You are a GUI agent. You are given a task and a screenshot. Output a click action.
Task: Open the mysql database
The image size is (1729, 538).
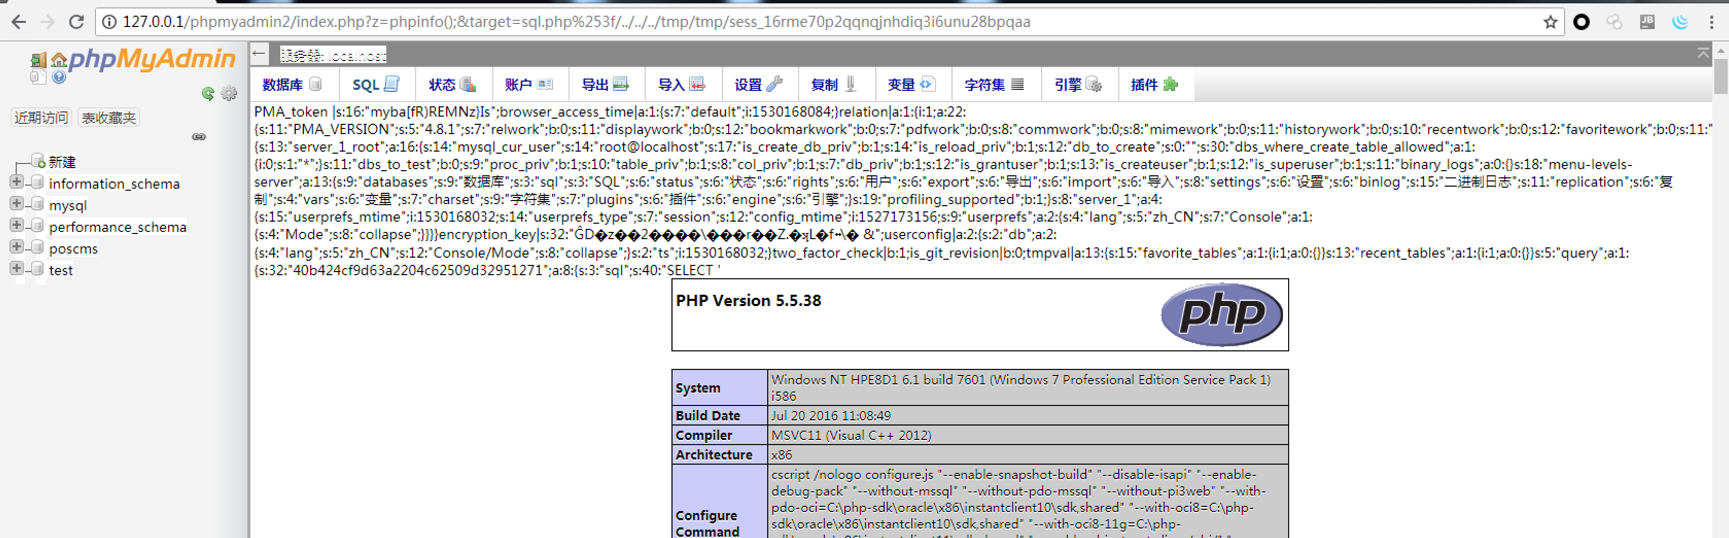click(68, 206)
